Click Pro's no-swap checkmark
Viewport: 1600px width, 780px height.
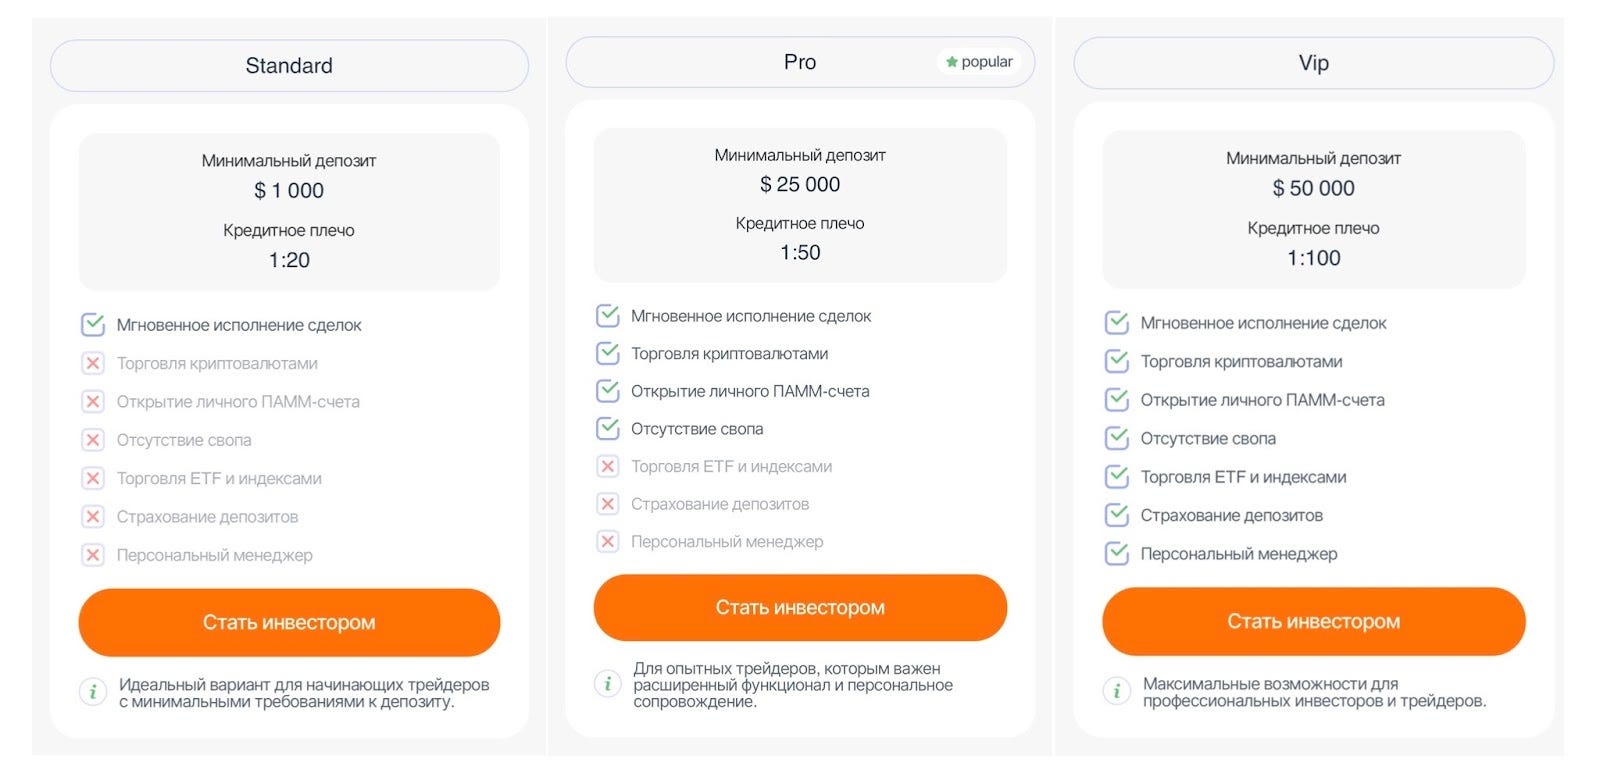(607, 429)
